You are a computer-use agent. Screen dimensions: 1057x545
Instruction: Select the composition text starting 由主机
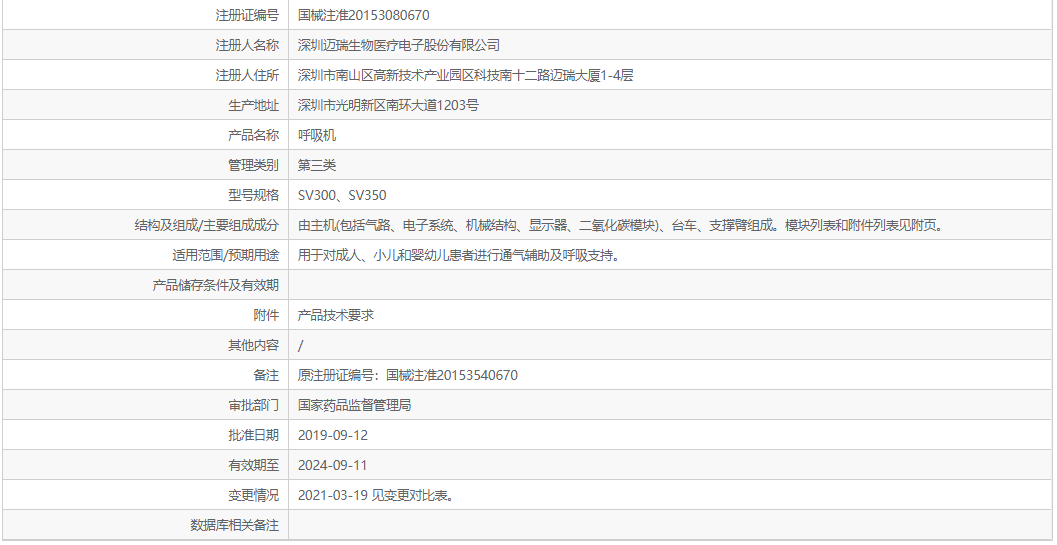pos(620,225)
